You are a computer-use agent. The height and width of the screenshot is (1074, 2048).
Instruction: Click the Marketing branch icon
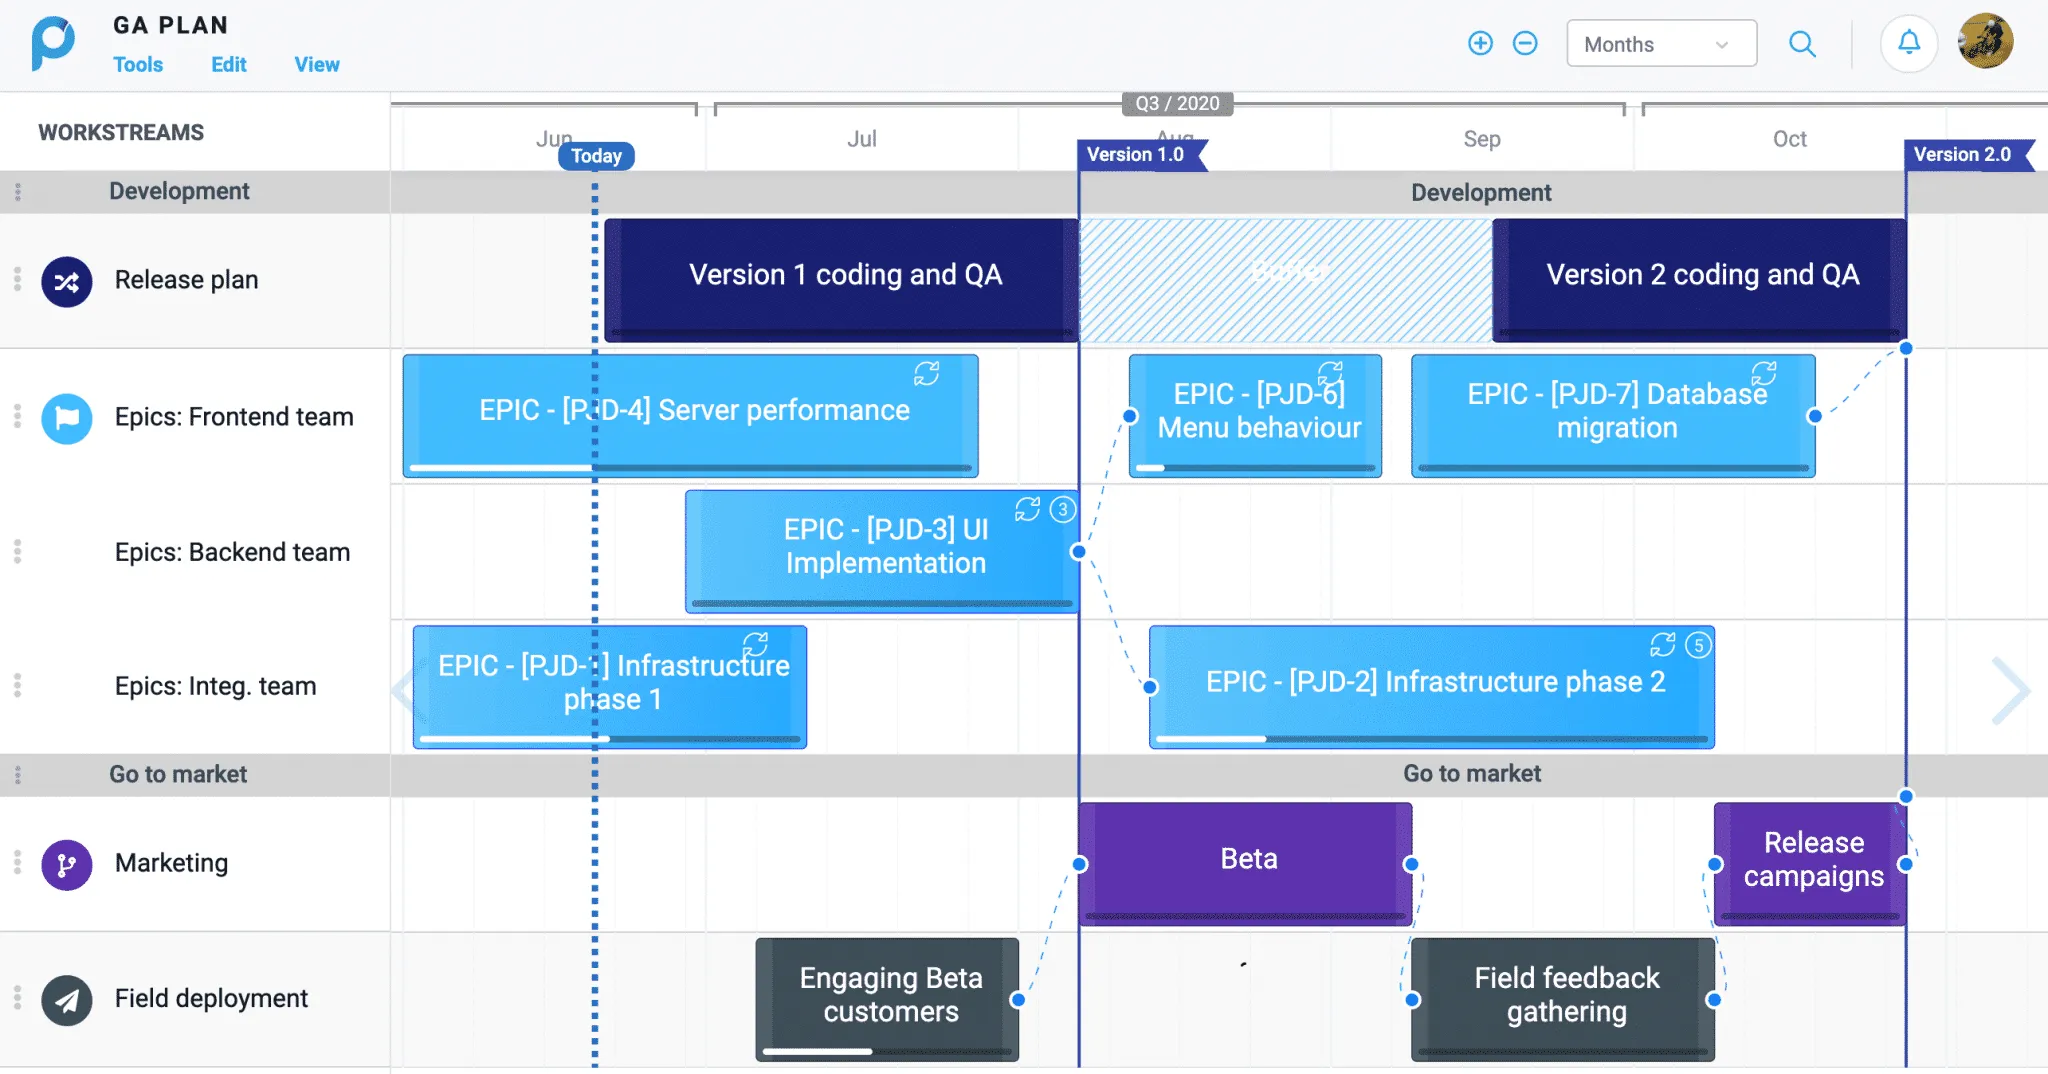coord(67,865)
